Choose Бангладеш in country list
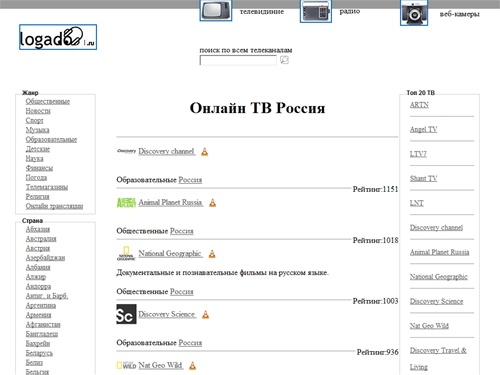The image size is (500, 375). pos(42,334)
